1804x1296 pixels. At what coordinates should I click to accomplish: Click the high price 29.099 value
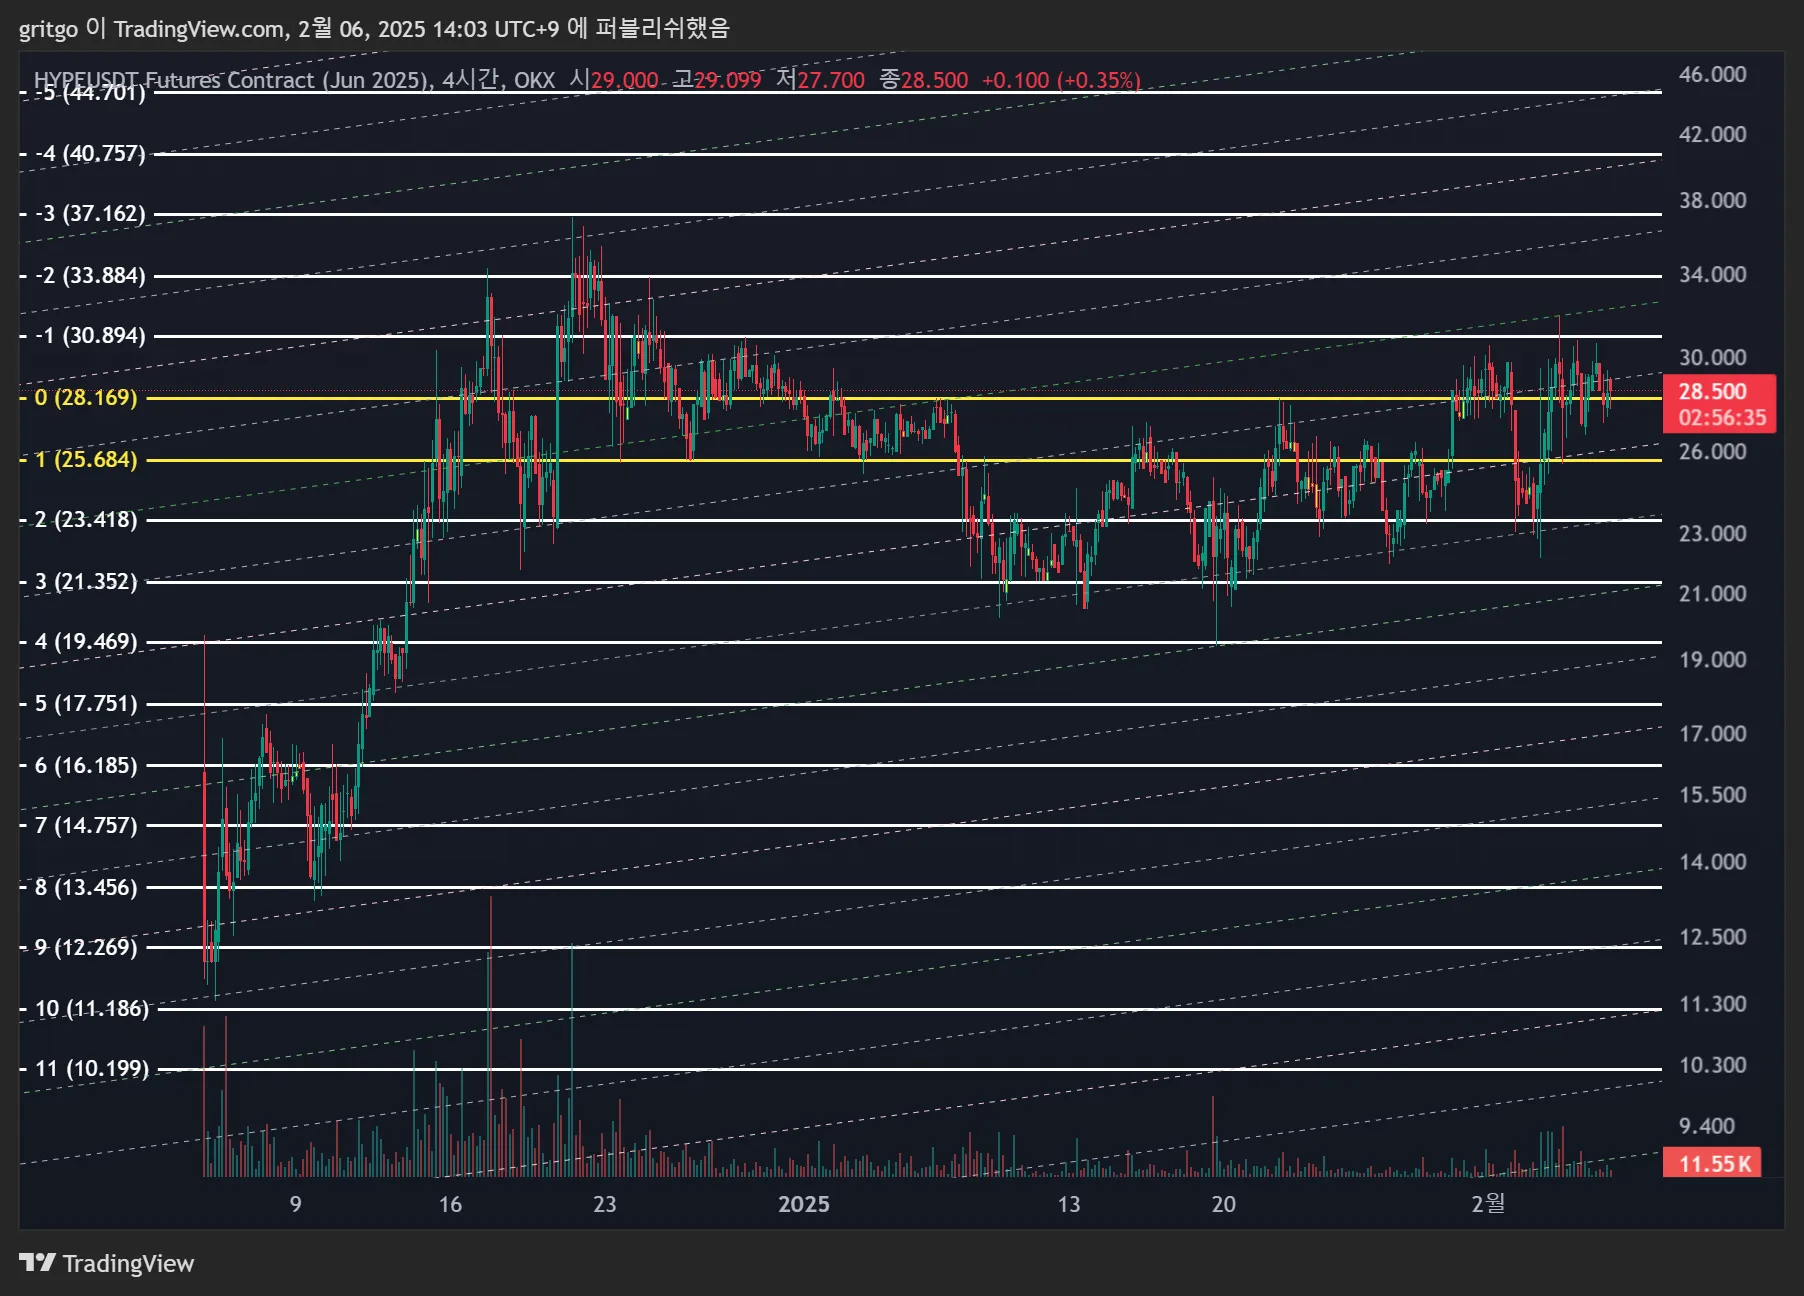click(728, 80)
